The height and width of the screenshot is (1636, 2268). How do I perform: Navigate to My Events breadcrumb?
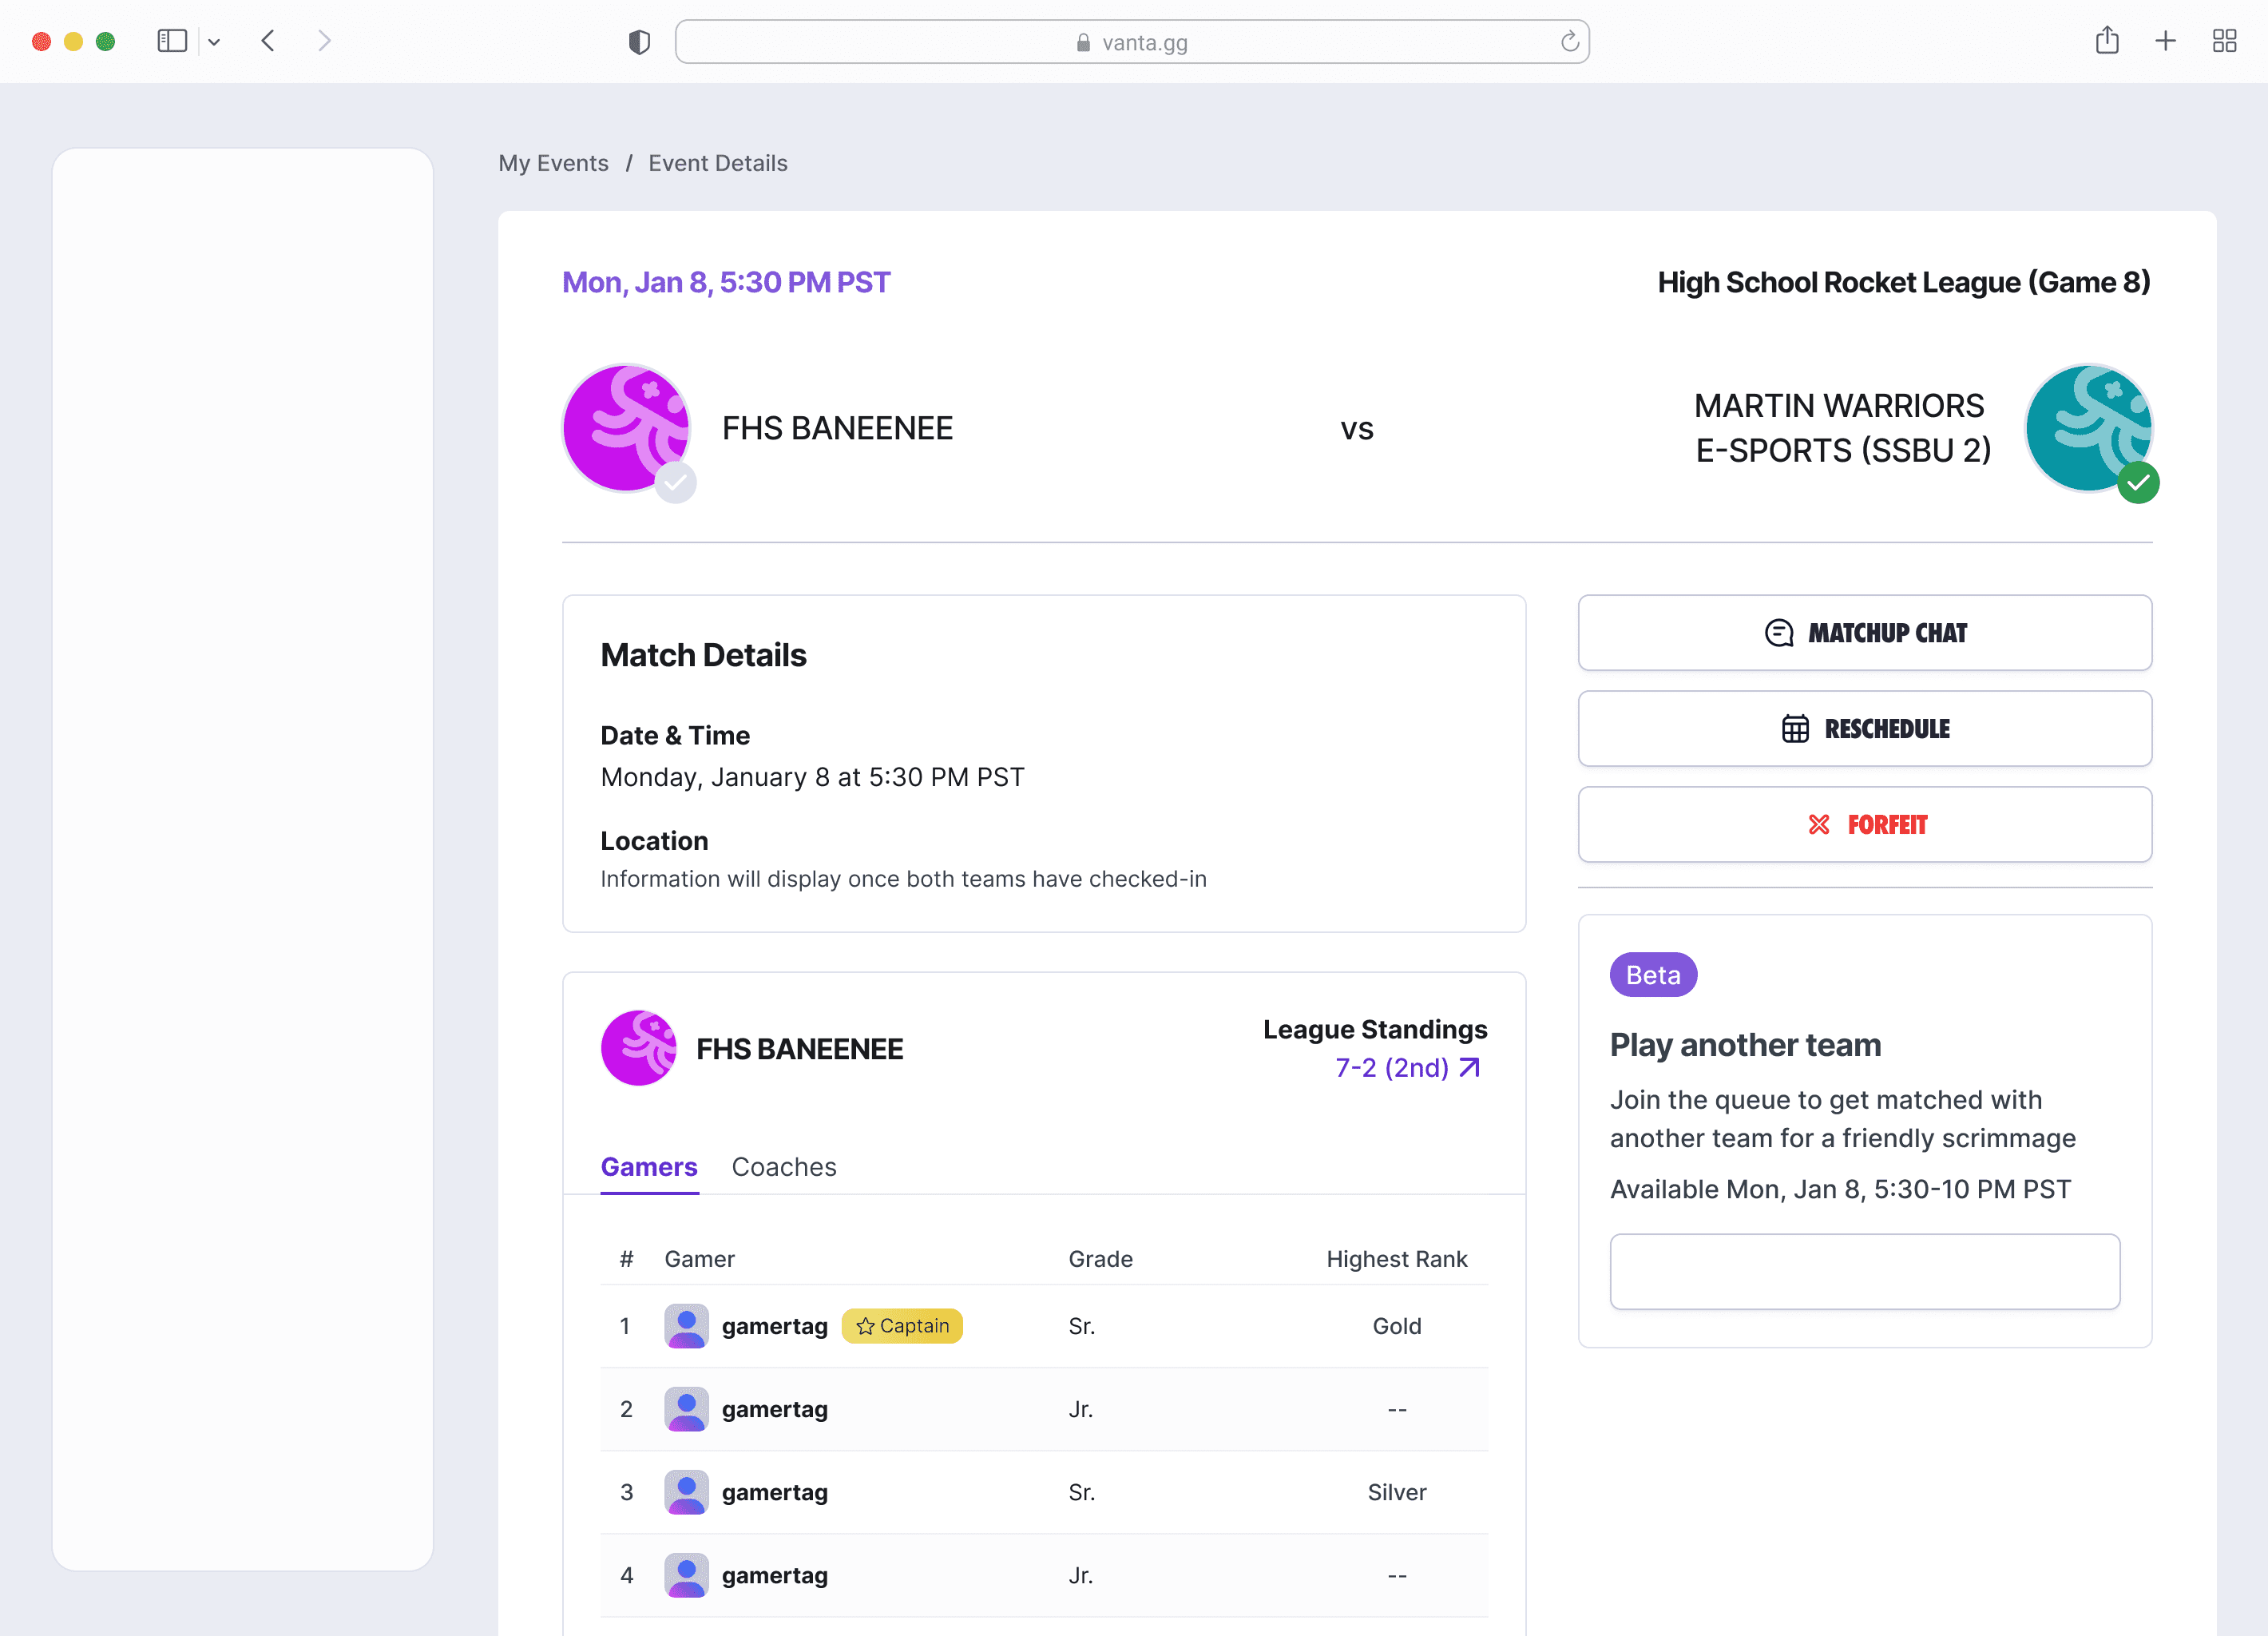(553, 163)
